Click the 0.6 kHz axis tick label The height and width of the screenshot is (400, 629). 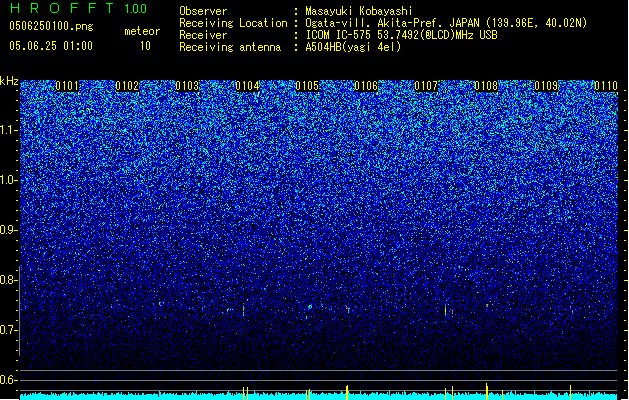[9, 380]
